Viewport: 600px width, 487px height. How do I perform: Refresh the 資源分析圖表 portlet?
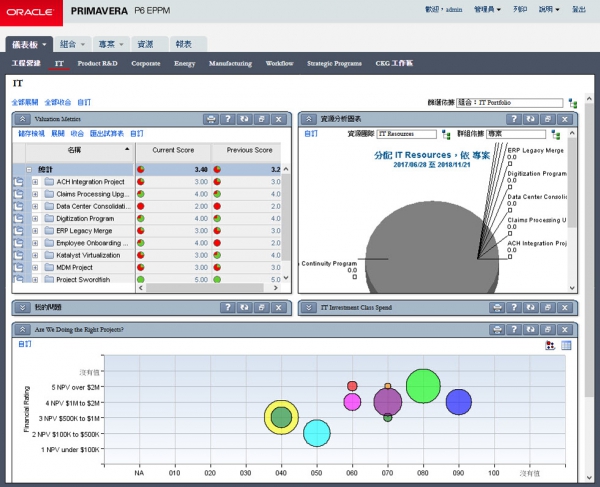(x=531, y=119)
